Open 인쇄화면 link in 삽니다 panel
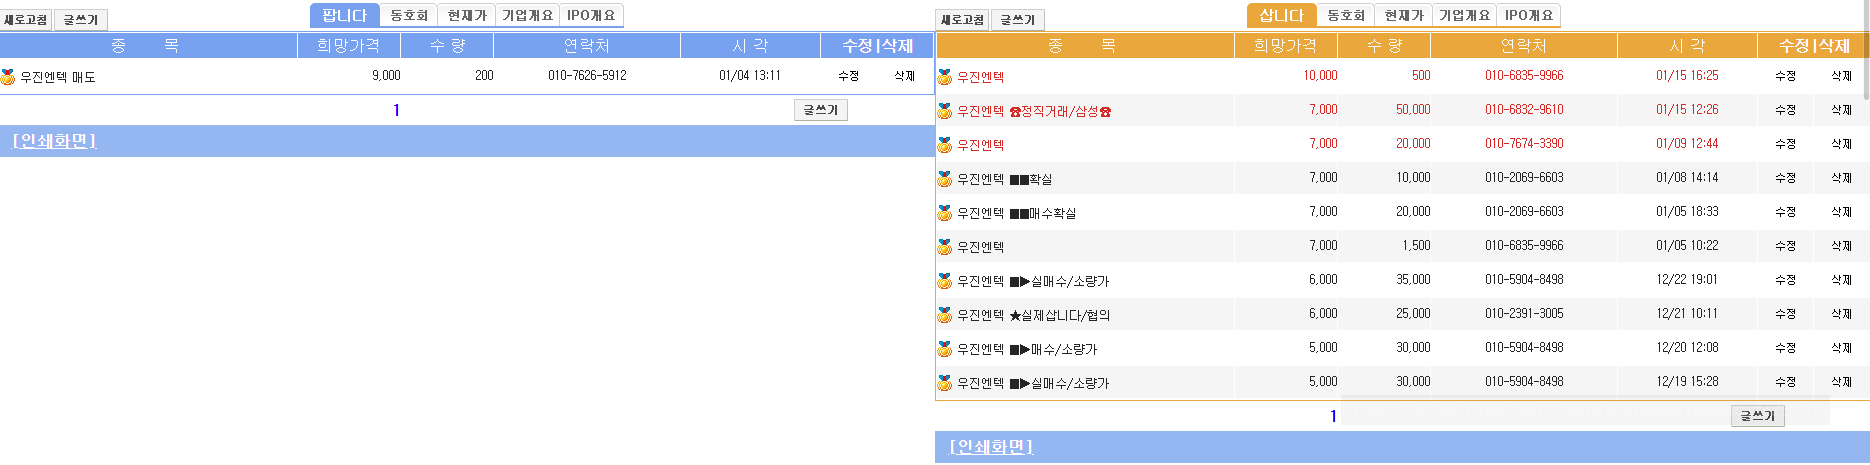The height and width of the screenshot is (465, 1870). pos(991,447)
